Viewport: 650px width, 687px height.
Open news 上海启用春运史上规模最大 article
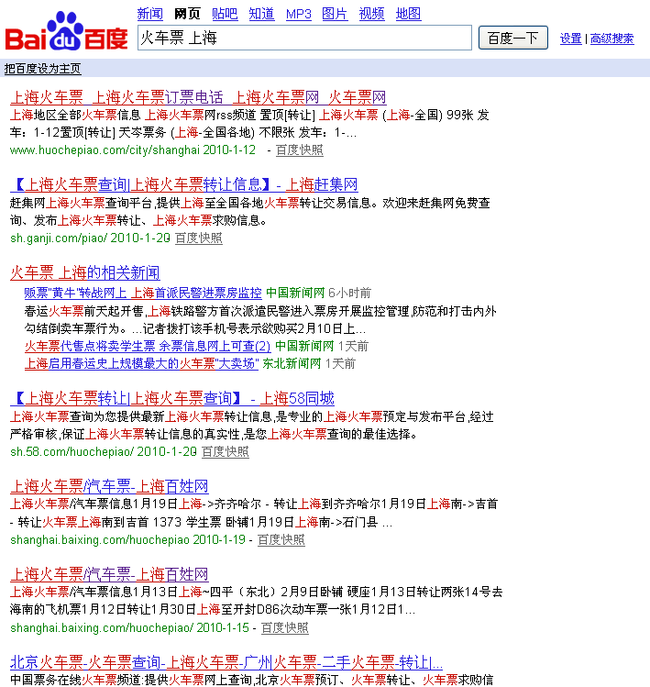(142, 364)
